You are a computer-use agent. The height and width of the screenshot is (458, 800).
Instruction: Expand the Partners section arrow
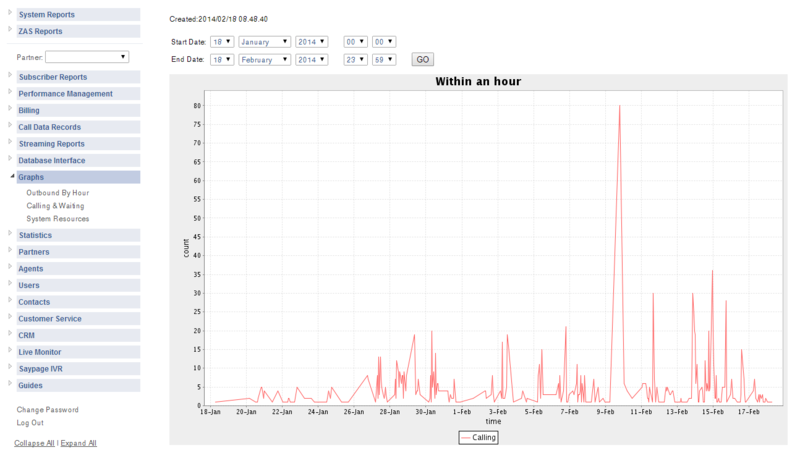pyautogui.click(x=10, y=249)
